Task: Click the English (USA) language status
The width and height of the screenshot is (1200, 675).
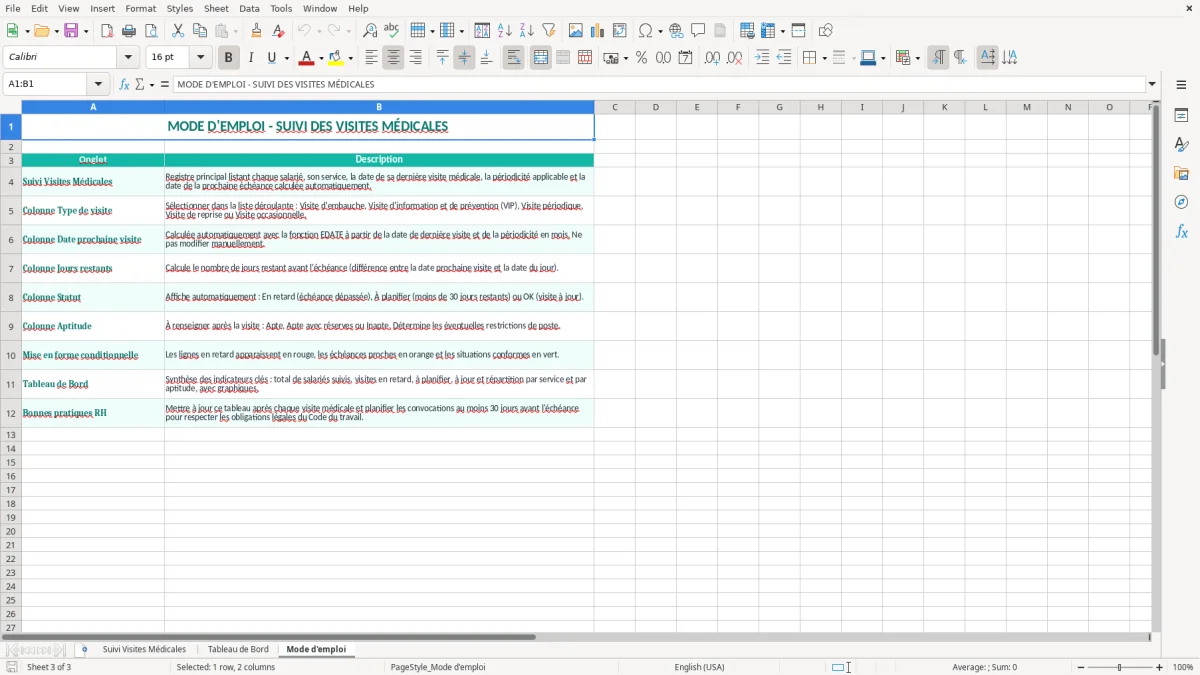Action: (700, 667)
